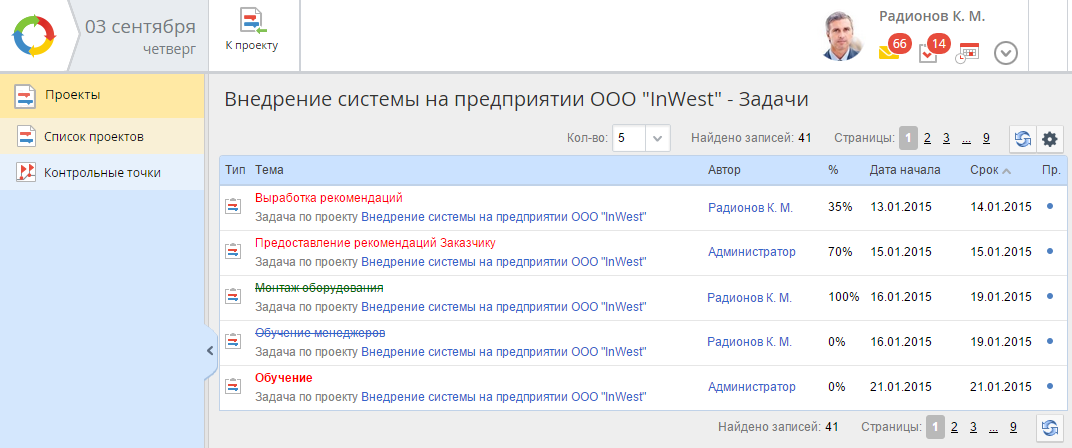The height and width of the screenshot is (448, 1072).
Task: Click the author Администратор link for Обучение task
Action: (x=751, y=387)
